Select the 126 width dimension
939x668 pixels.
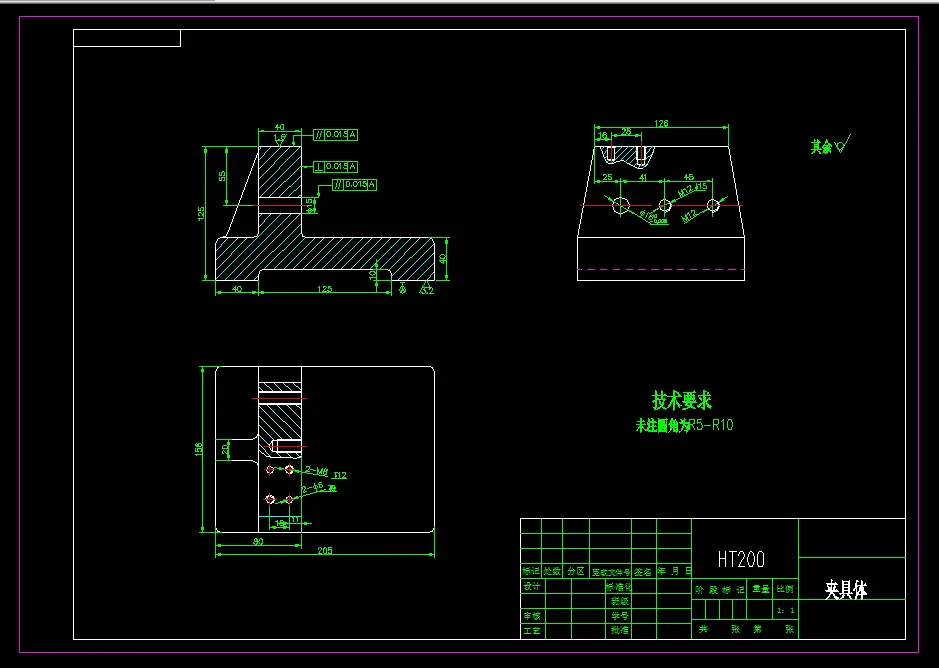pyautogui.click(x=661, y=123)
